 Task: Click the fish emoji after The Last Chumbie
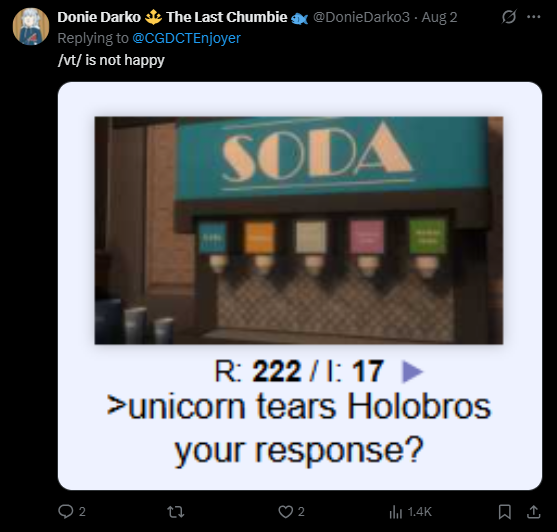coord(299,18)
